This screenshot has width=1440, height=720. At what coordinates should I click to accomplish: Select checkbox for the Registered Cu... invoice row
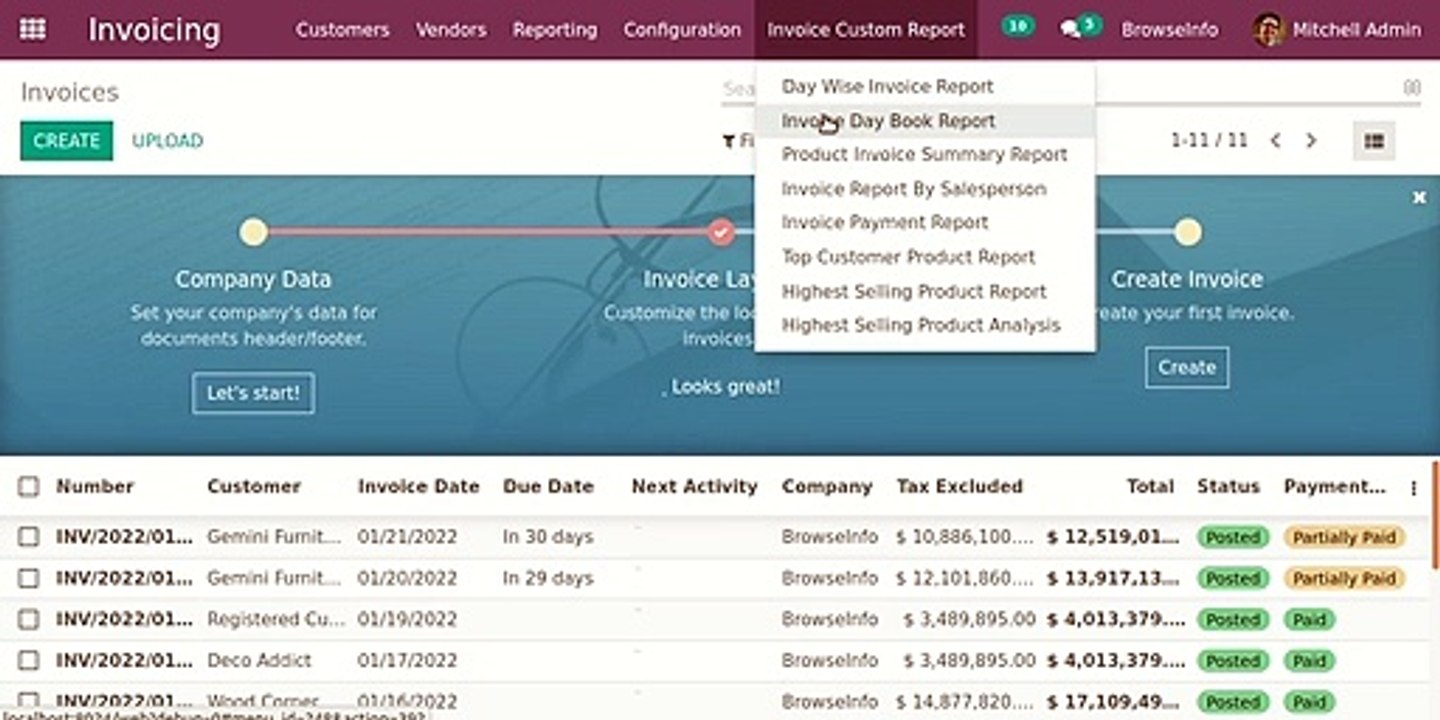28,619
